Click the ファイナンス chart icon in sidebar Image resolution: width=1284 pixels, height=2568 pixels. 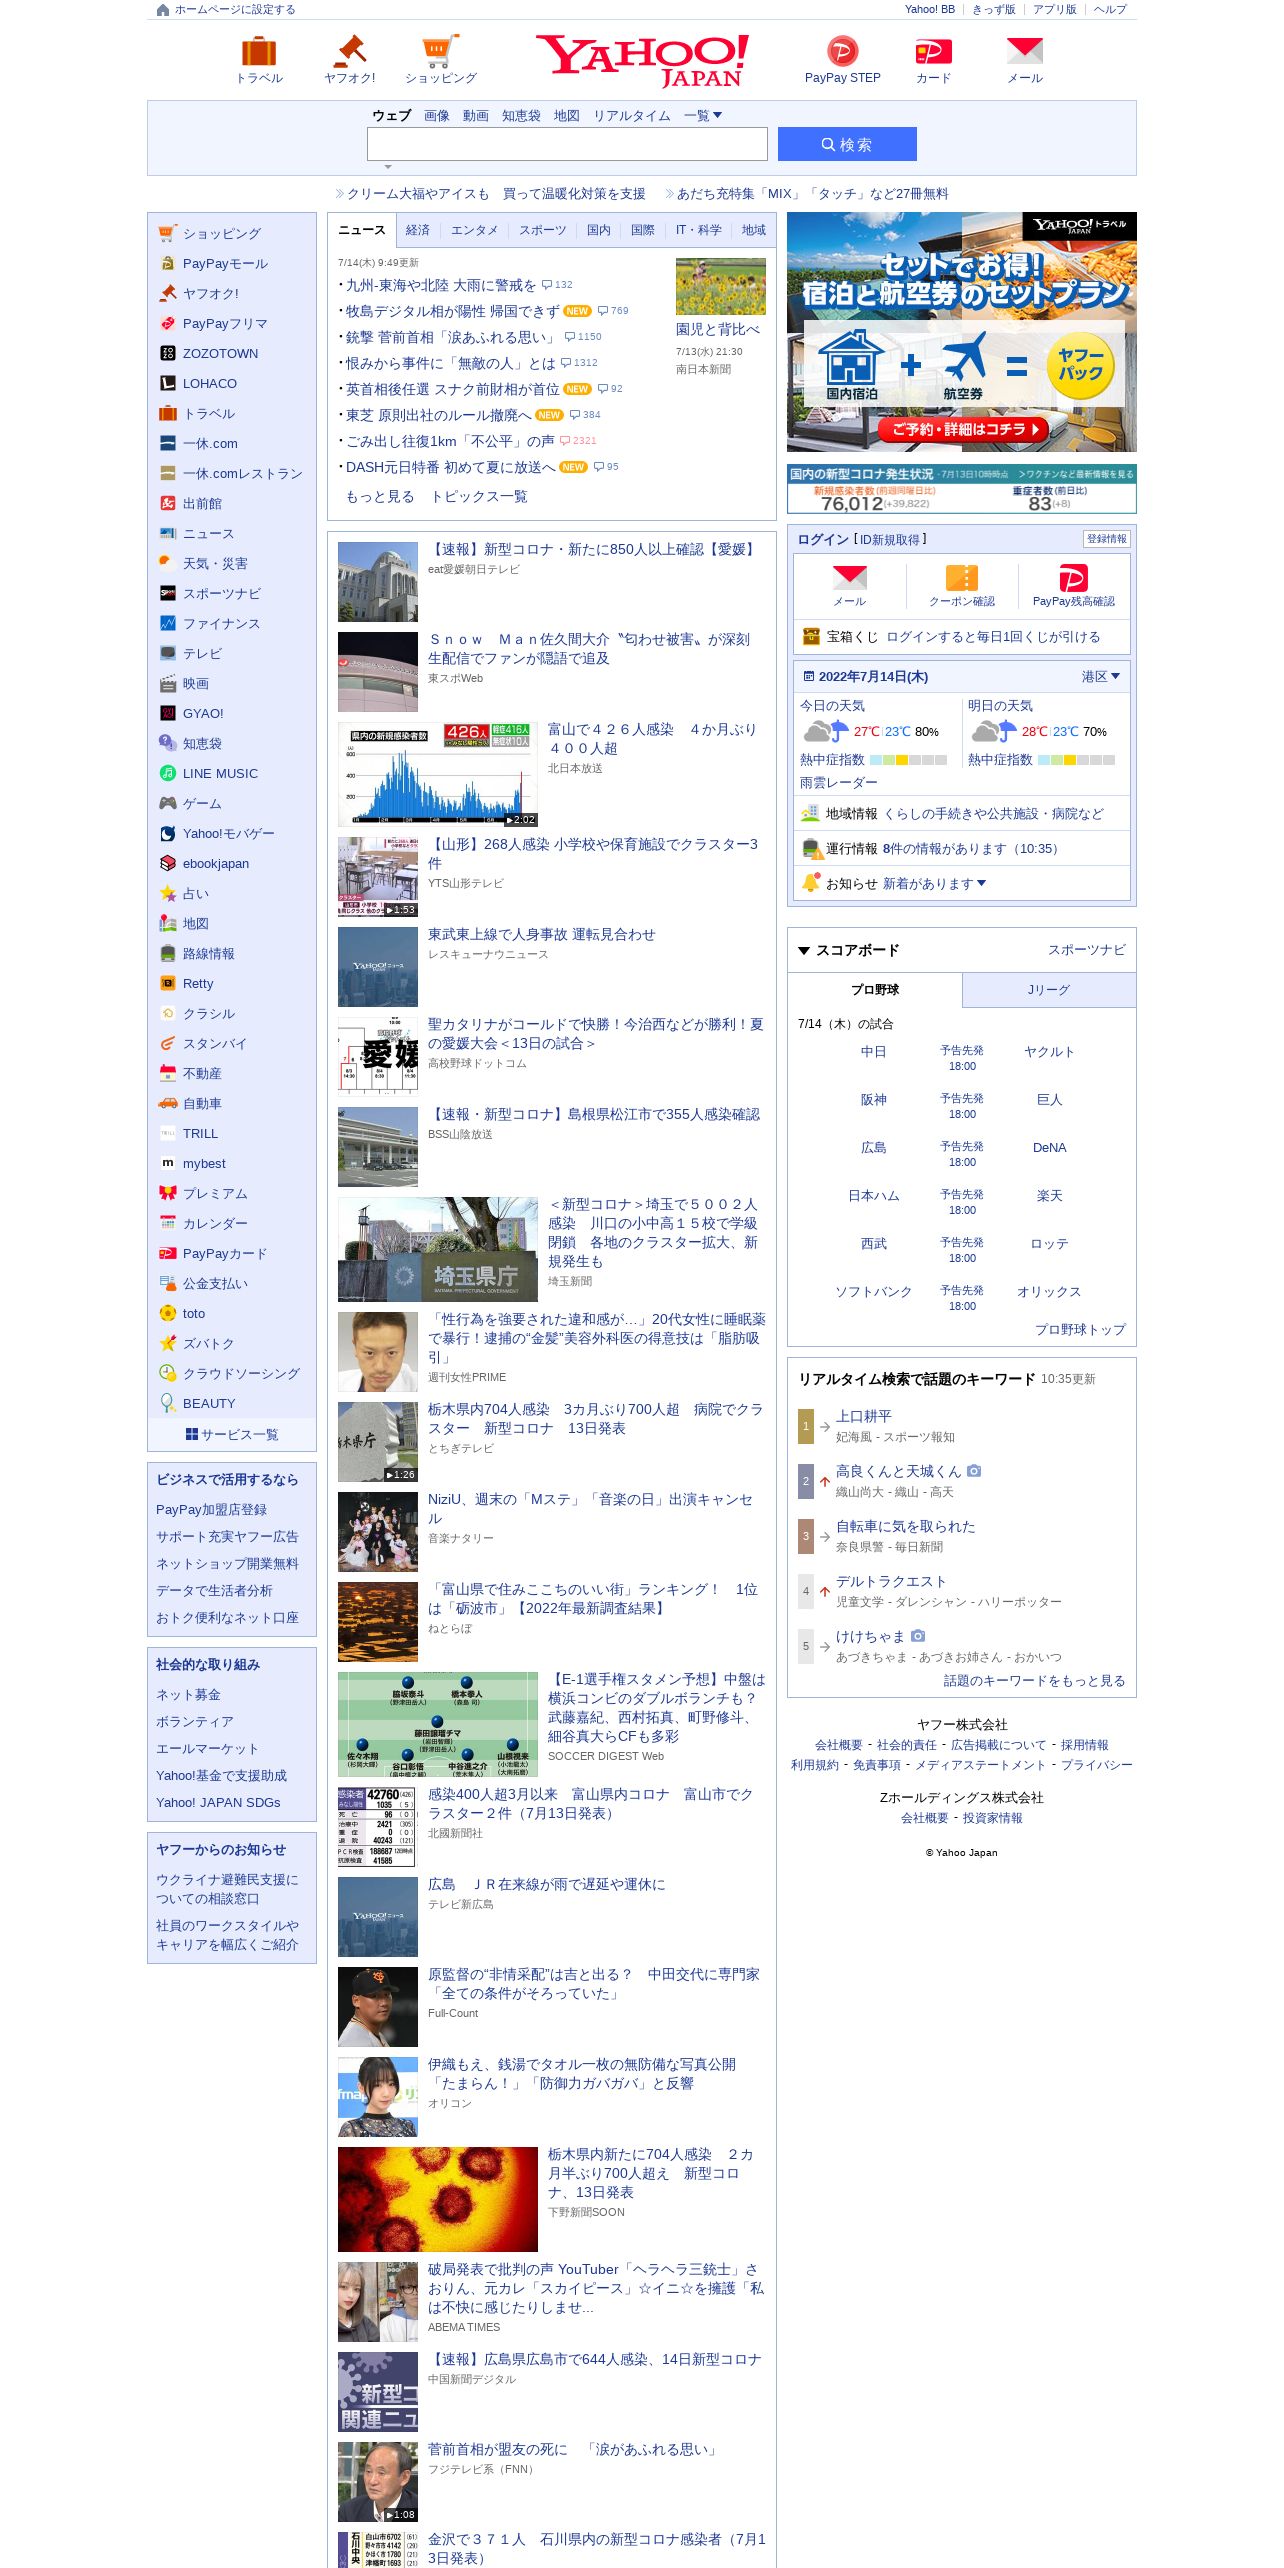[x=168, y=623]
